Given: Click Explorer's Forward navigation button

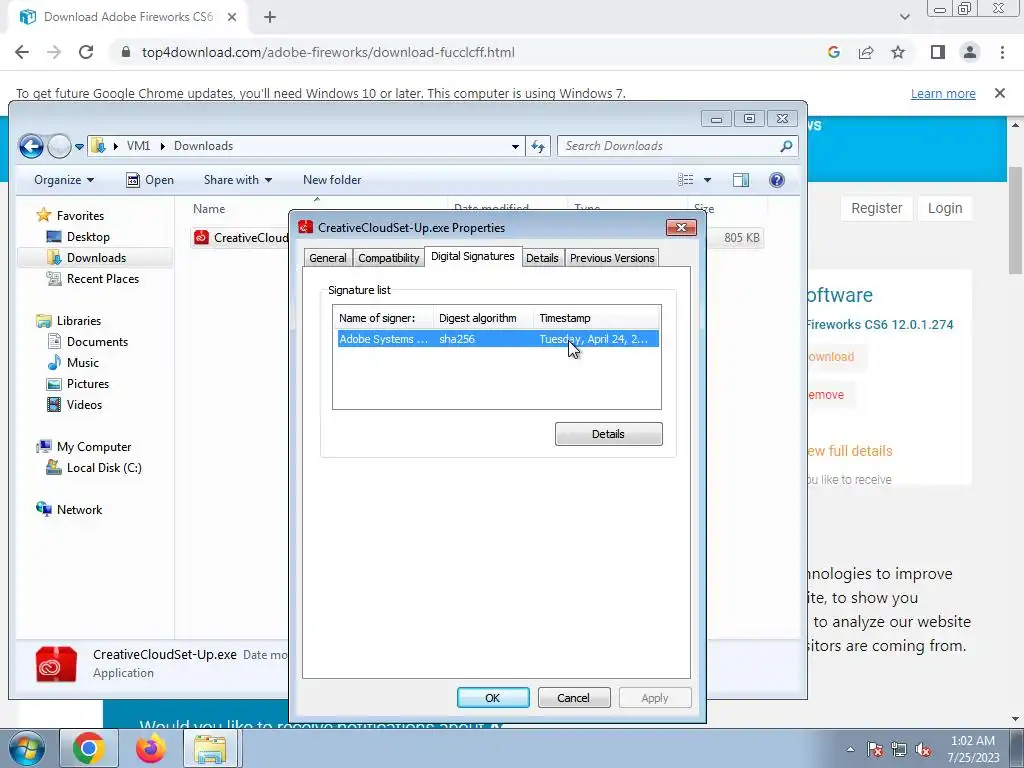Looking at the screenshot, I should 59,146.
